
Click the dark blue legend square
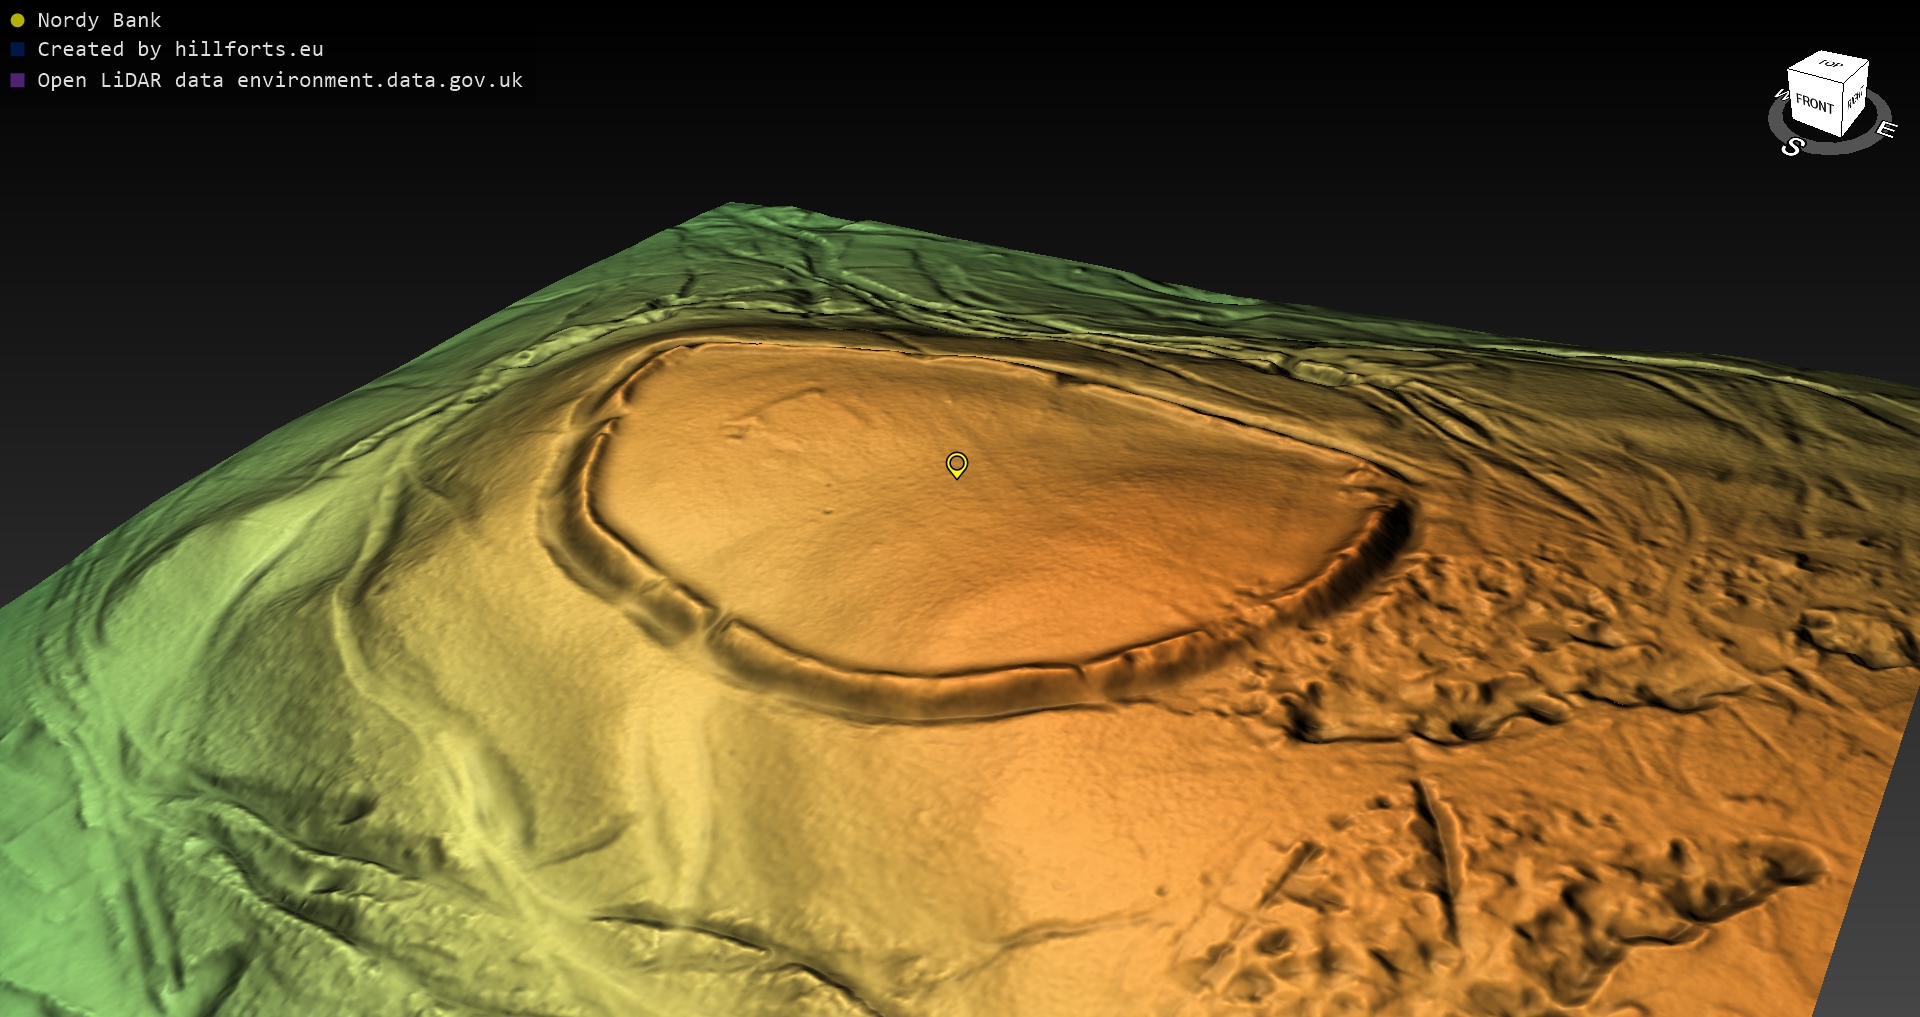click(x=17, y=49)
